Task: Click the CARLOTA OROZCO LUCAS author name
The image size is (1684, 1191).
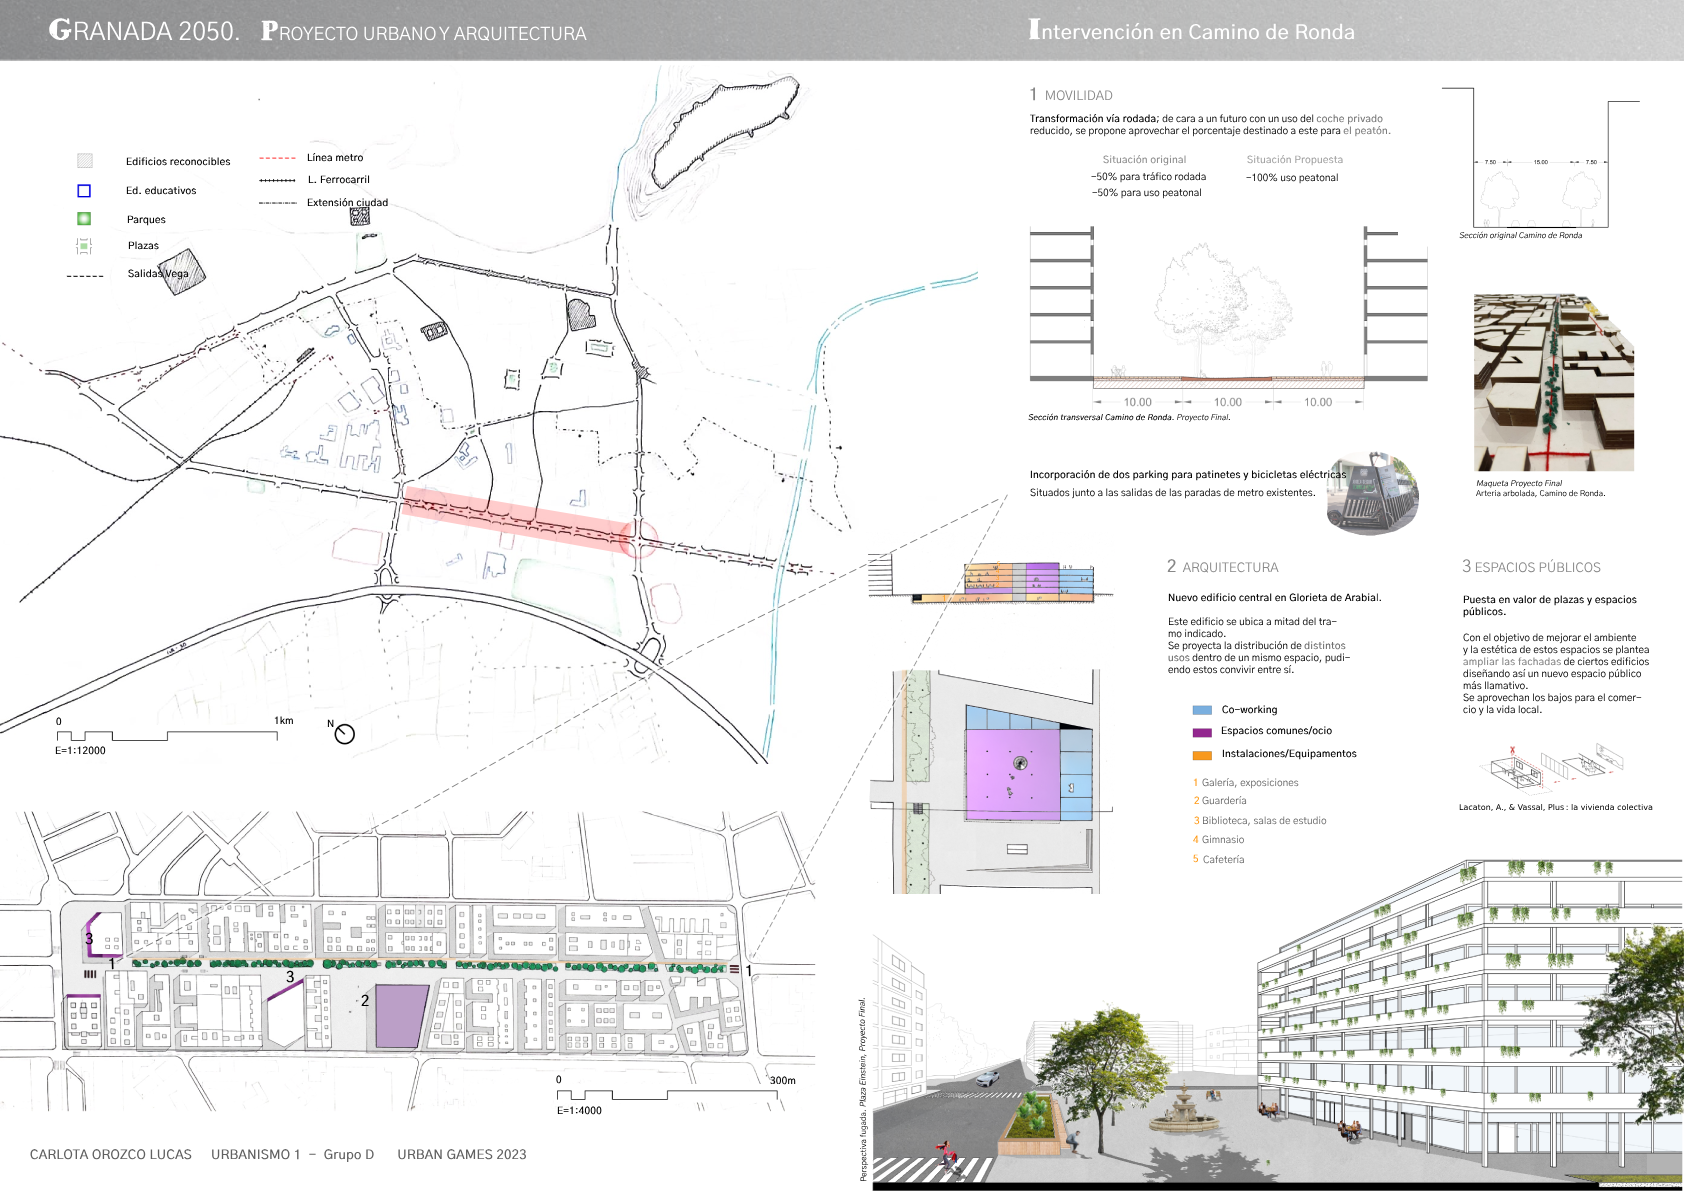Action: coord(111,1154)
